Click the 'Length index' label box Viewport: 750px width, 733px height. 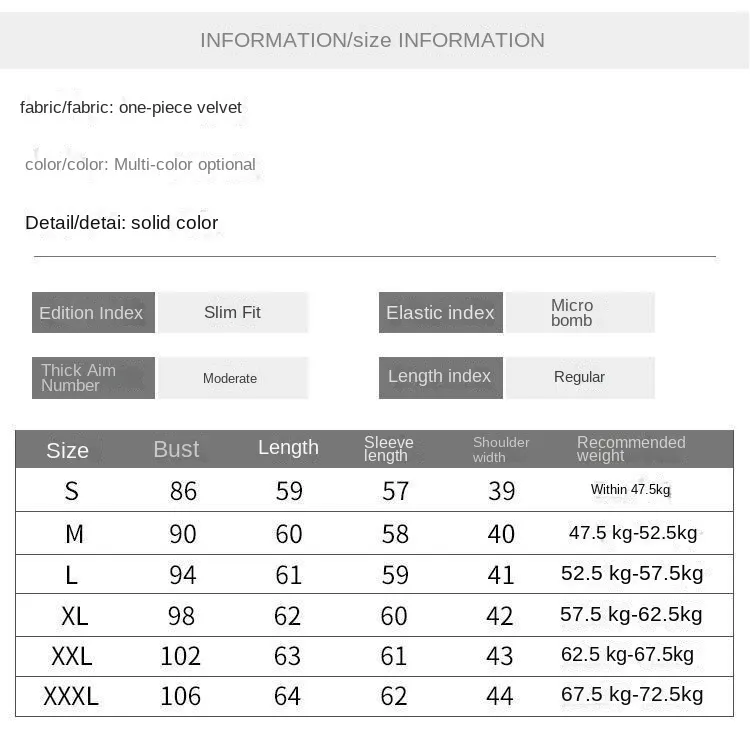[440, 377]
